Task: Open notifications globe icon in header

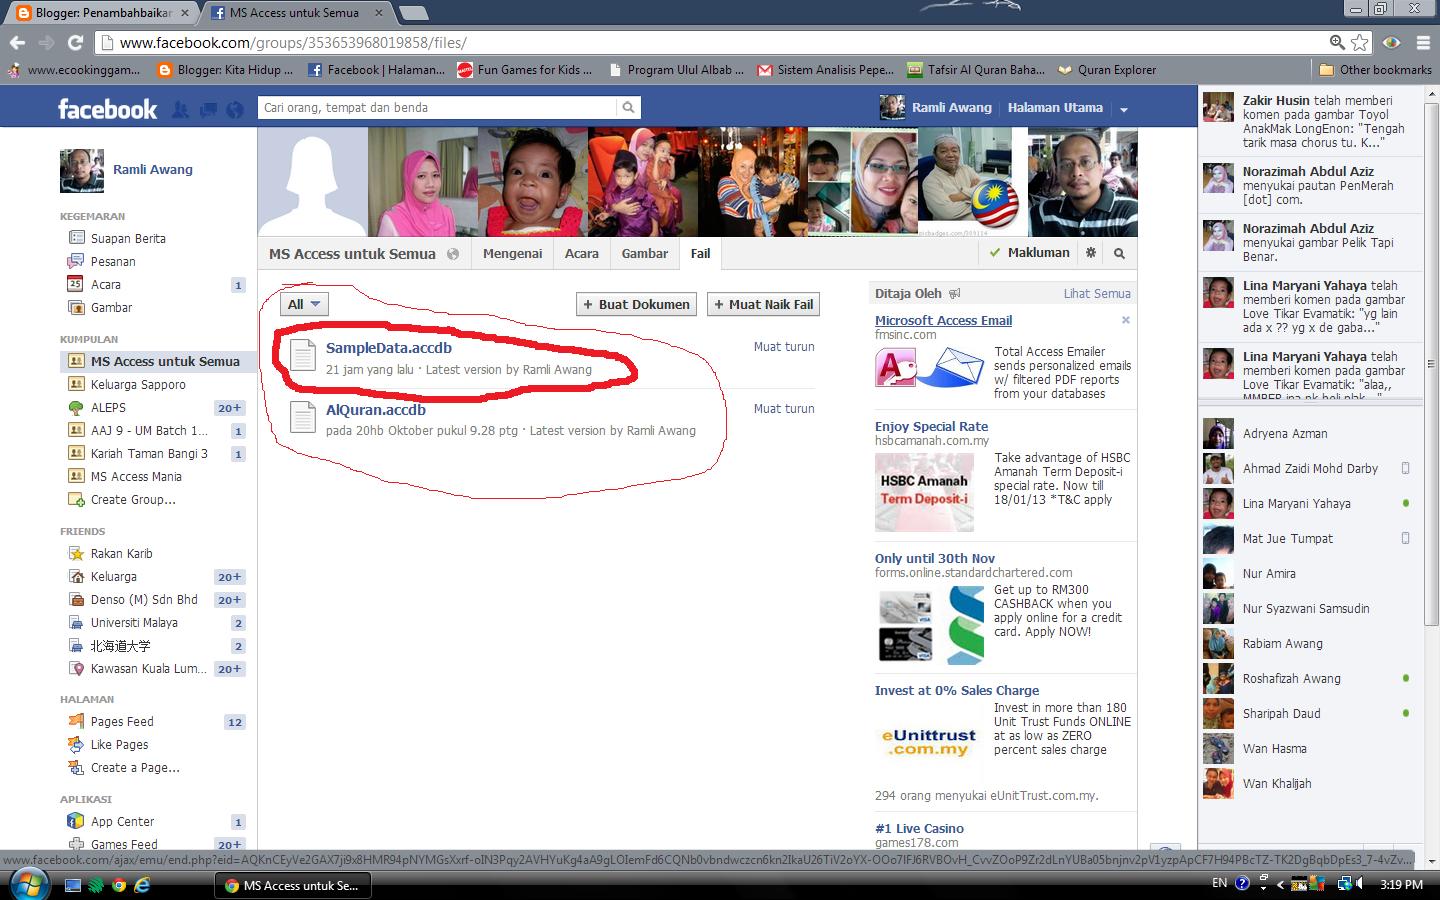Action: pyautogui.click(x=235, y=110)
